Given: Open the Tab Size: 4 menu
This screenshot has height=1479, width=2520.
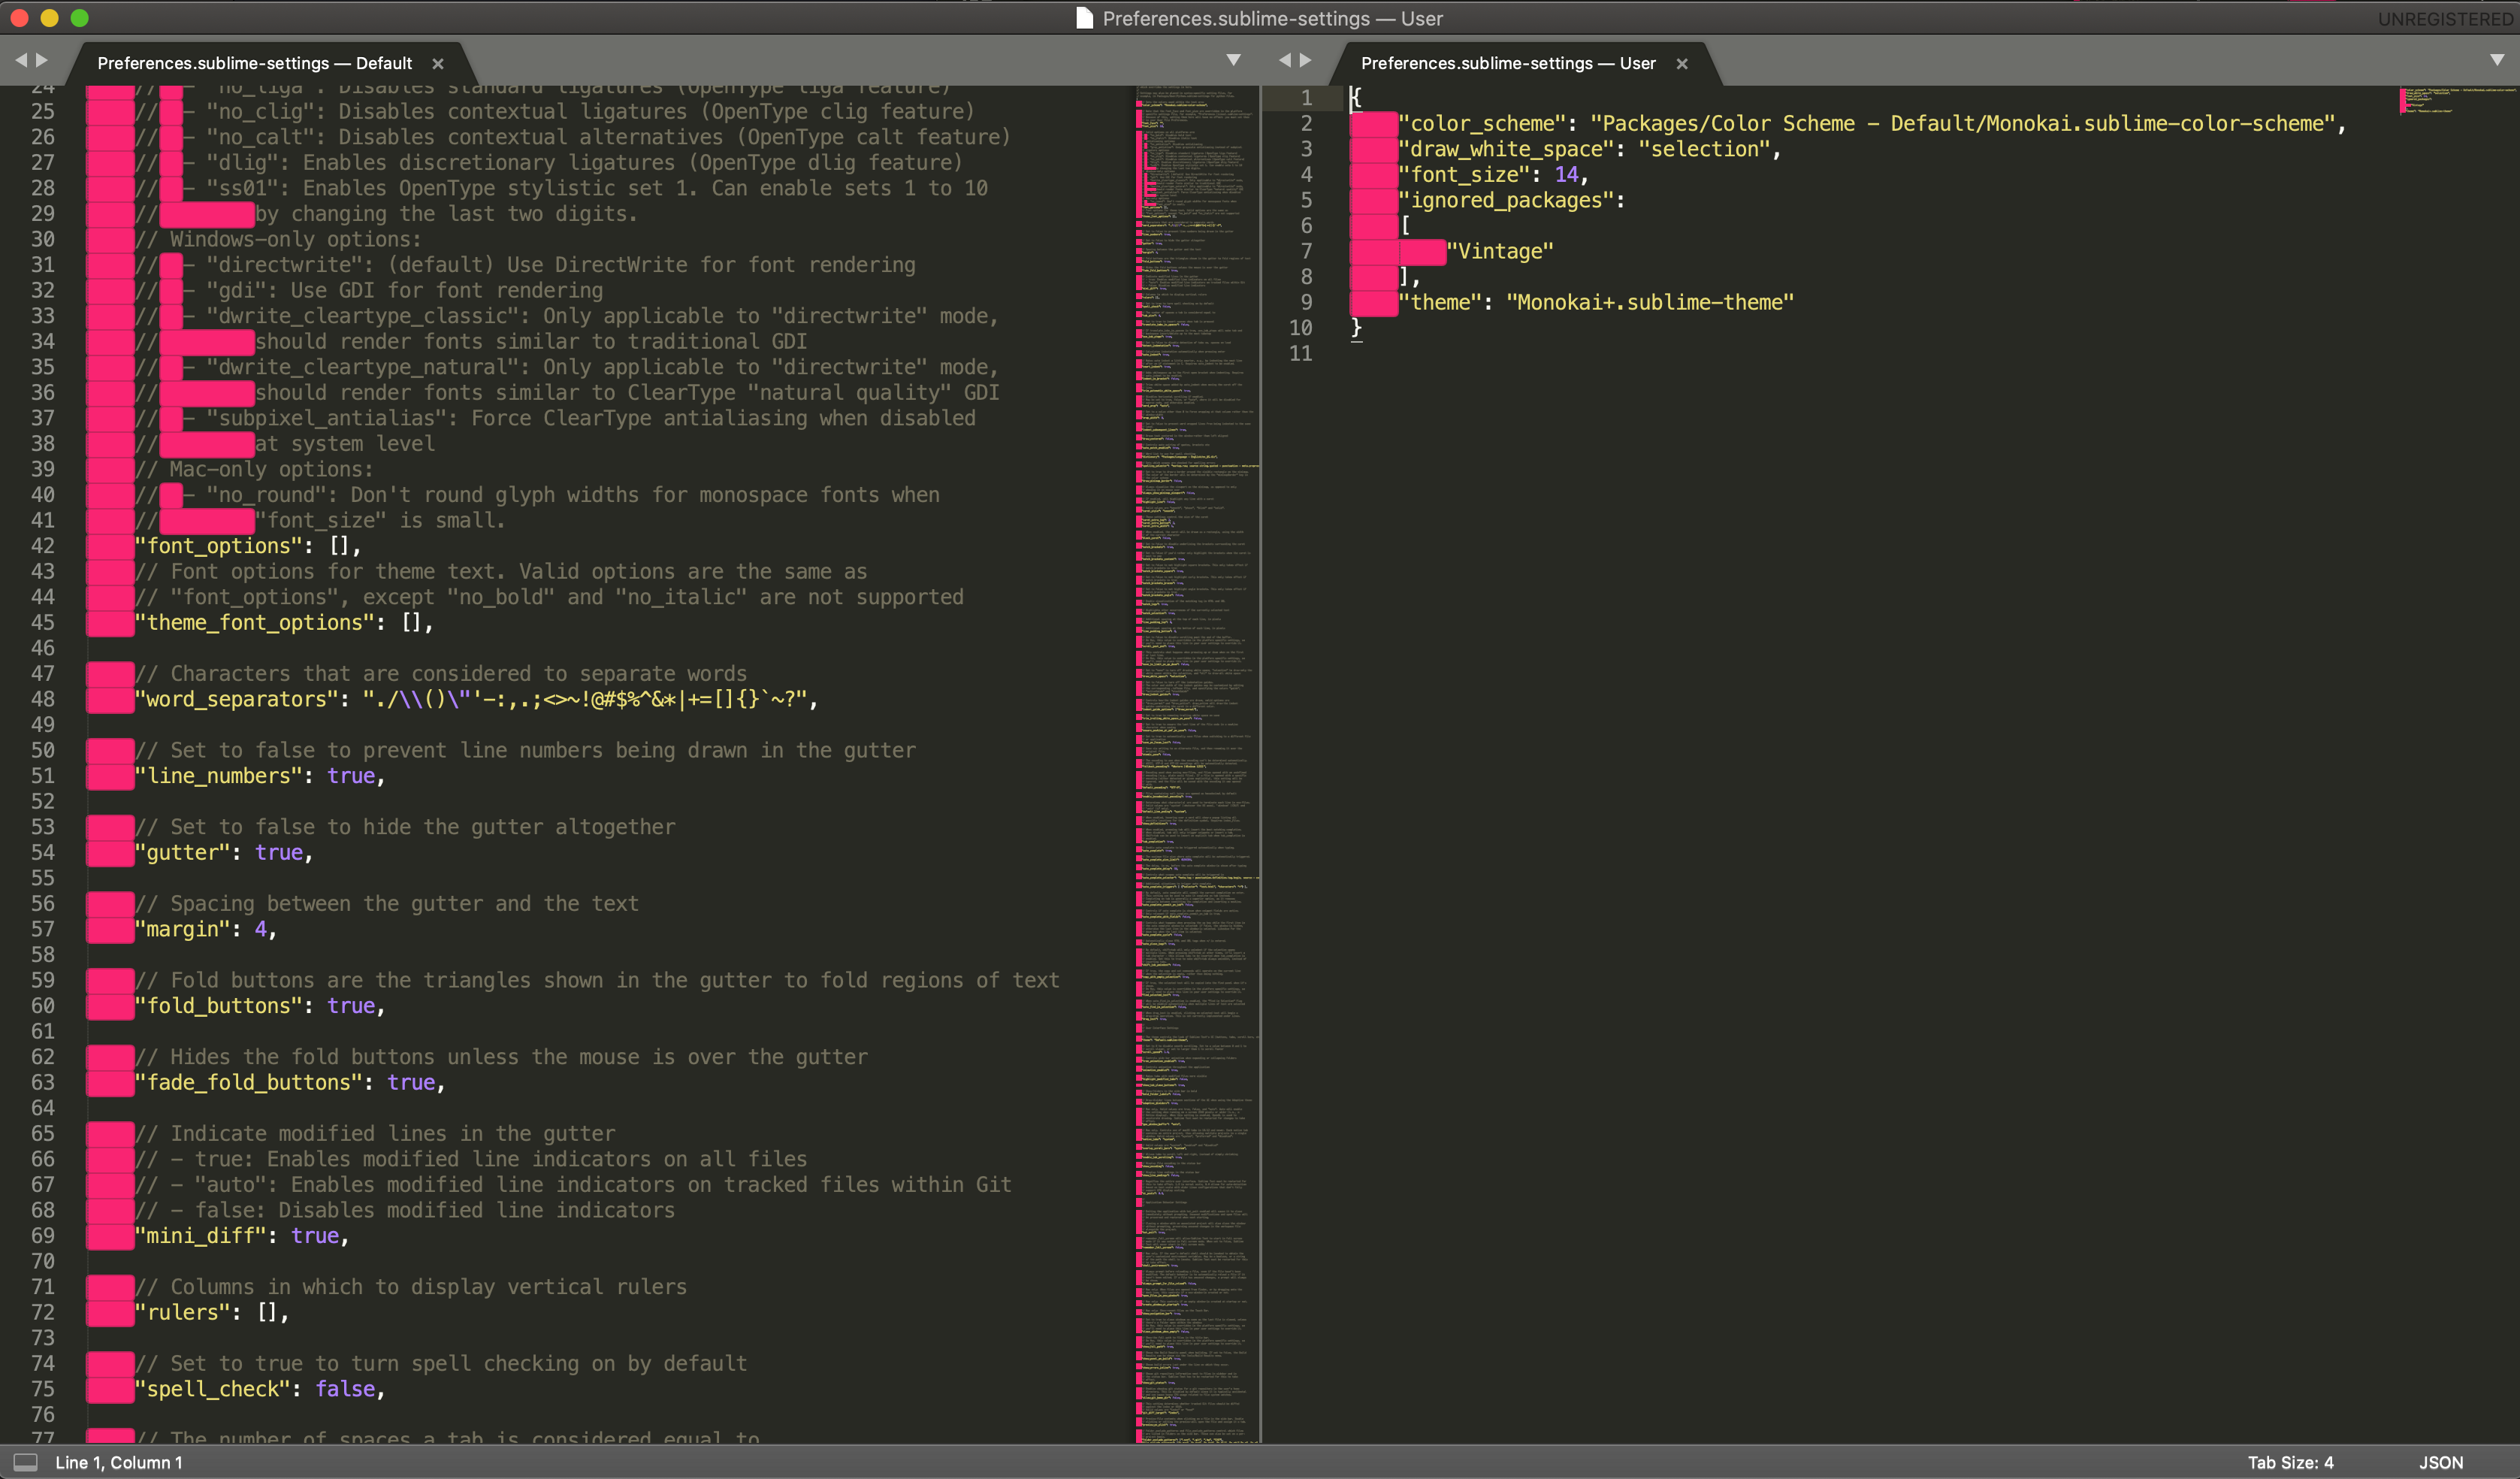Looking at the screenshot, I should click(x=2290, y=1462).
